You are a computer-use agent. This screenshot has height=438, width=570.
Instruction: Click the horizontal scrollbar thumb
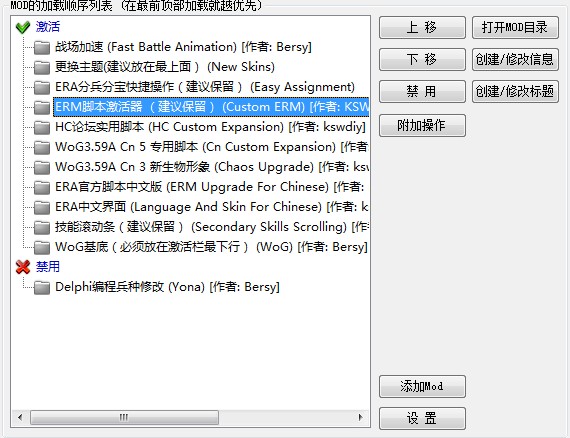point(124,417)
